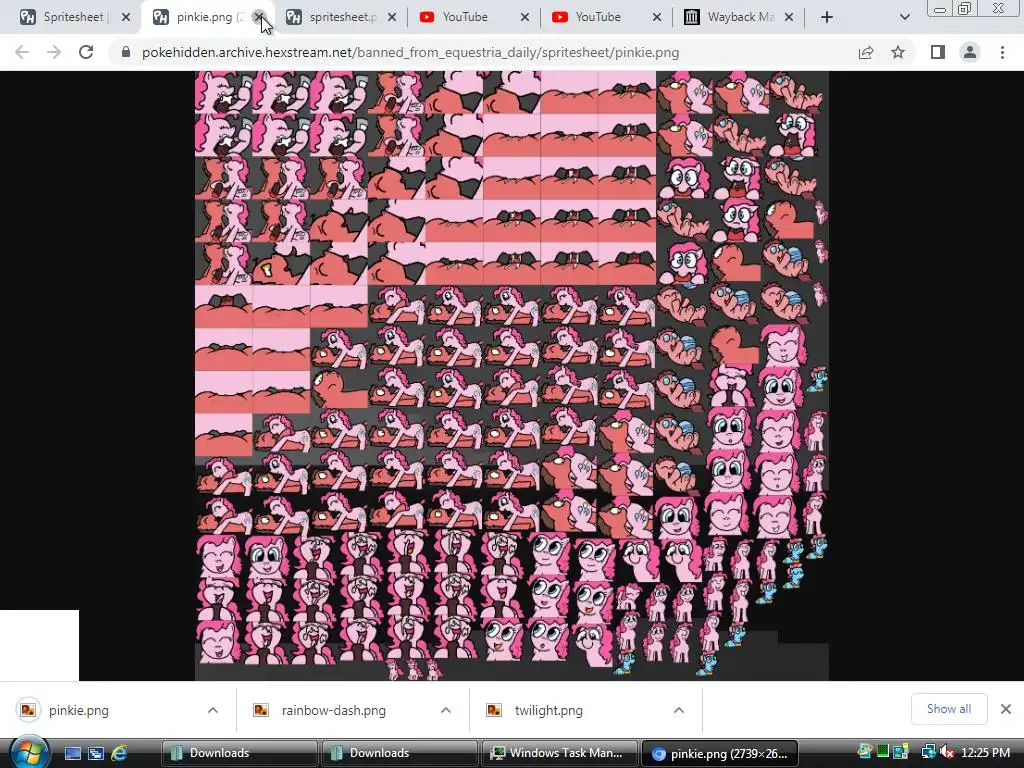Image resolution: width=1024 pixels, height=768 pixels.
Task: Click the Pinkie spritesheet image
Action: click(x=512, y=376)
